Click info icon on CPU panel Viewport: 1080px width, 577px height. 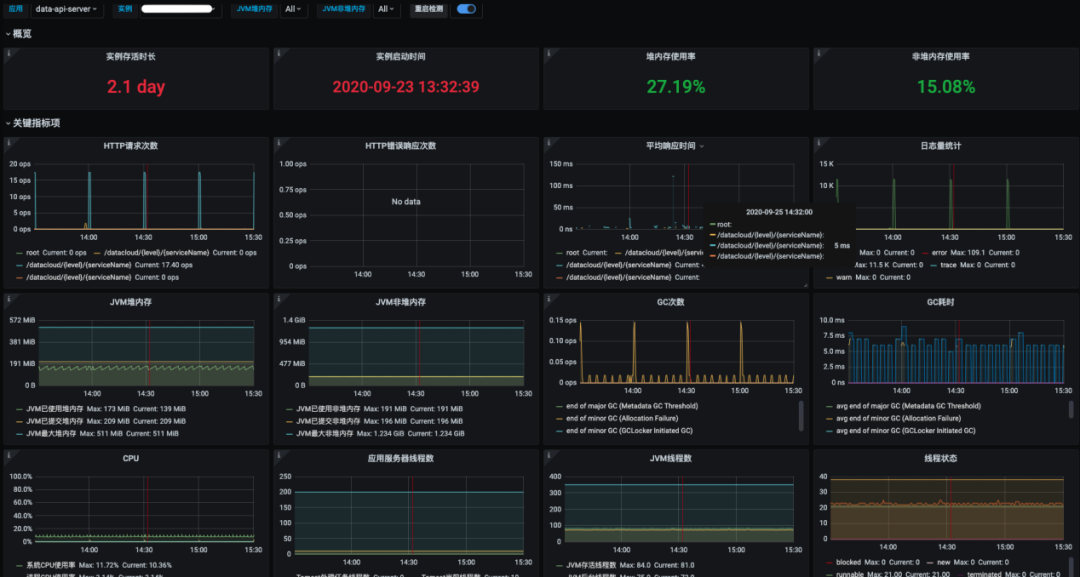pos(8,455)
